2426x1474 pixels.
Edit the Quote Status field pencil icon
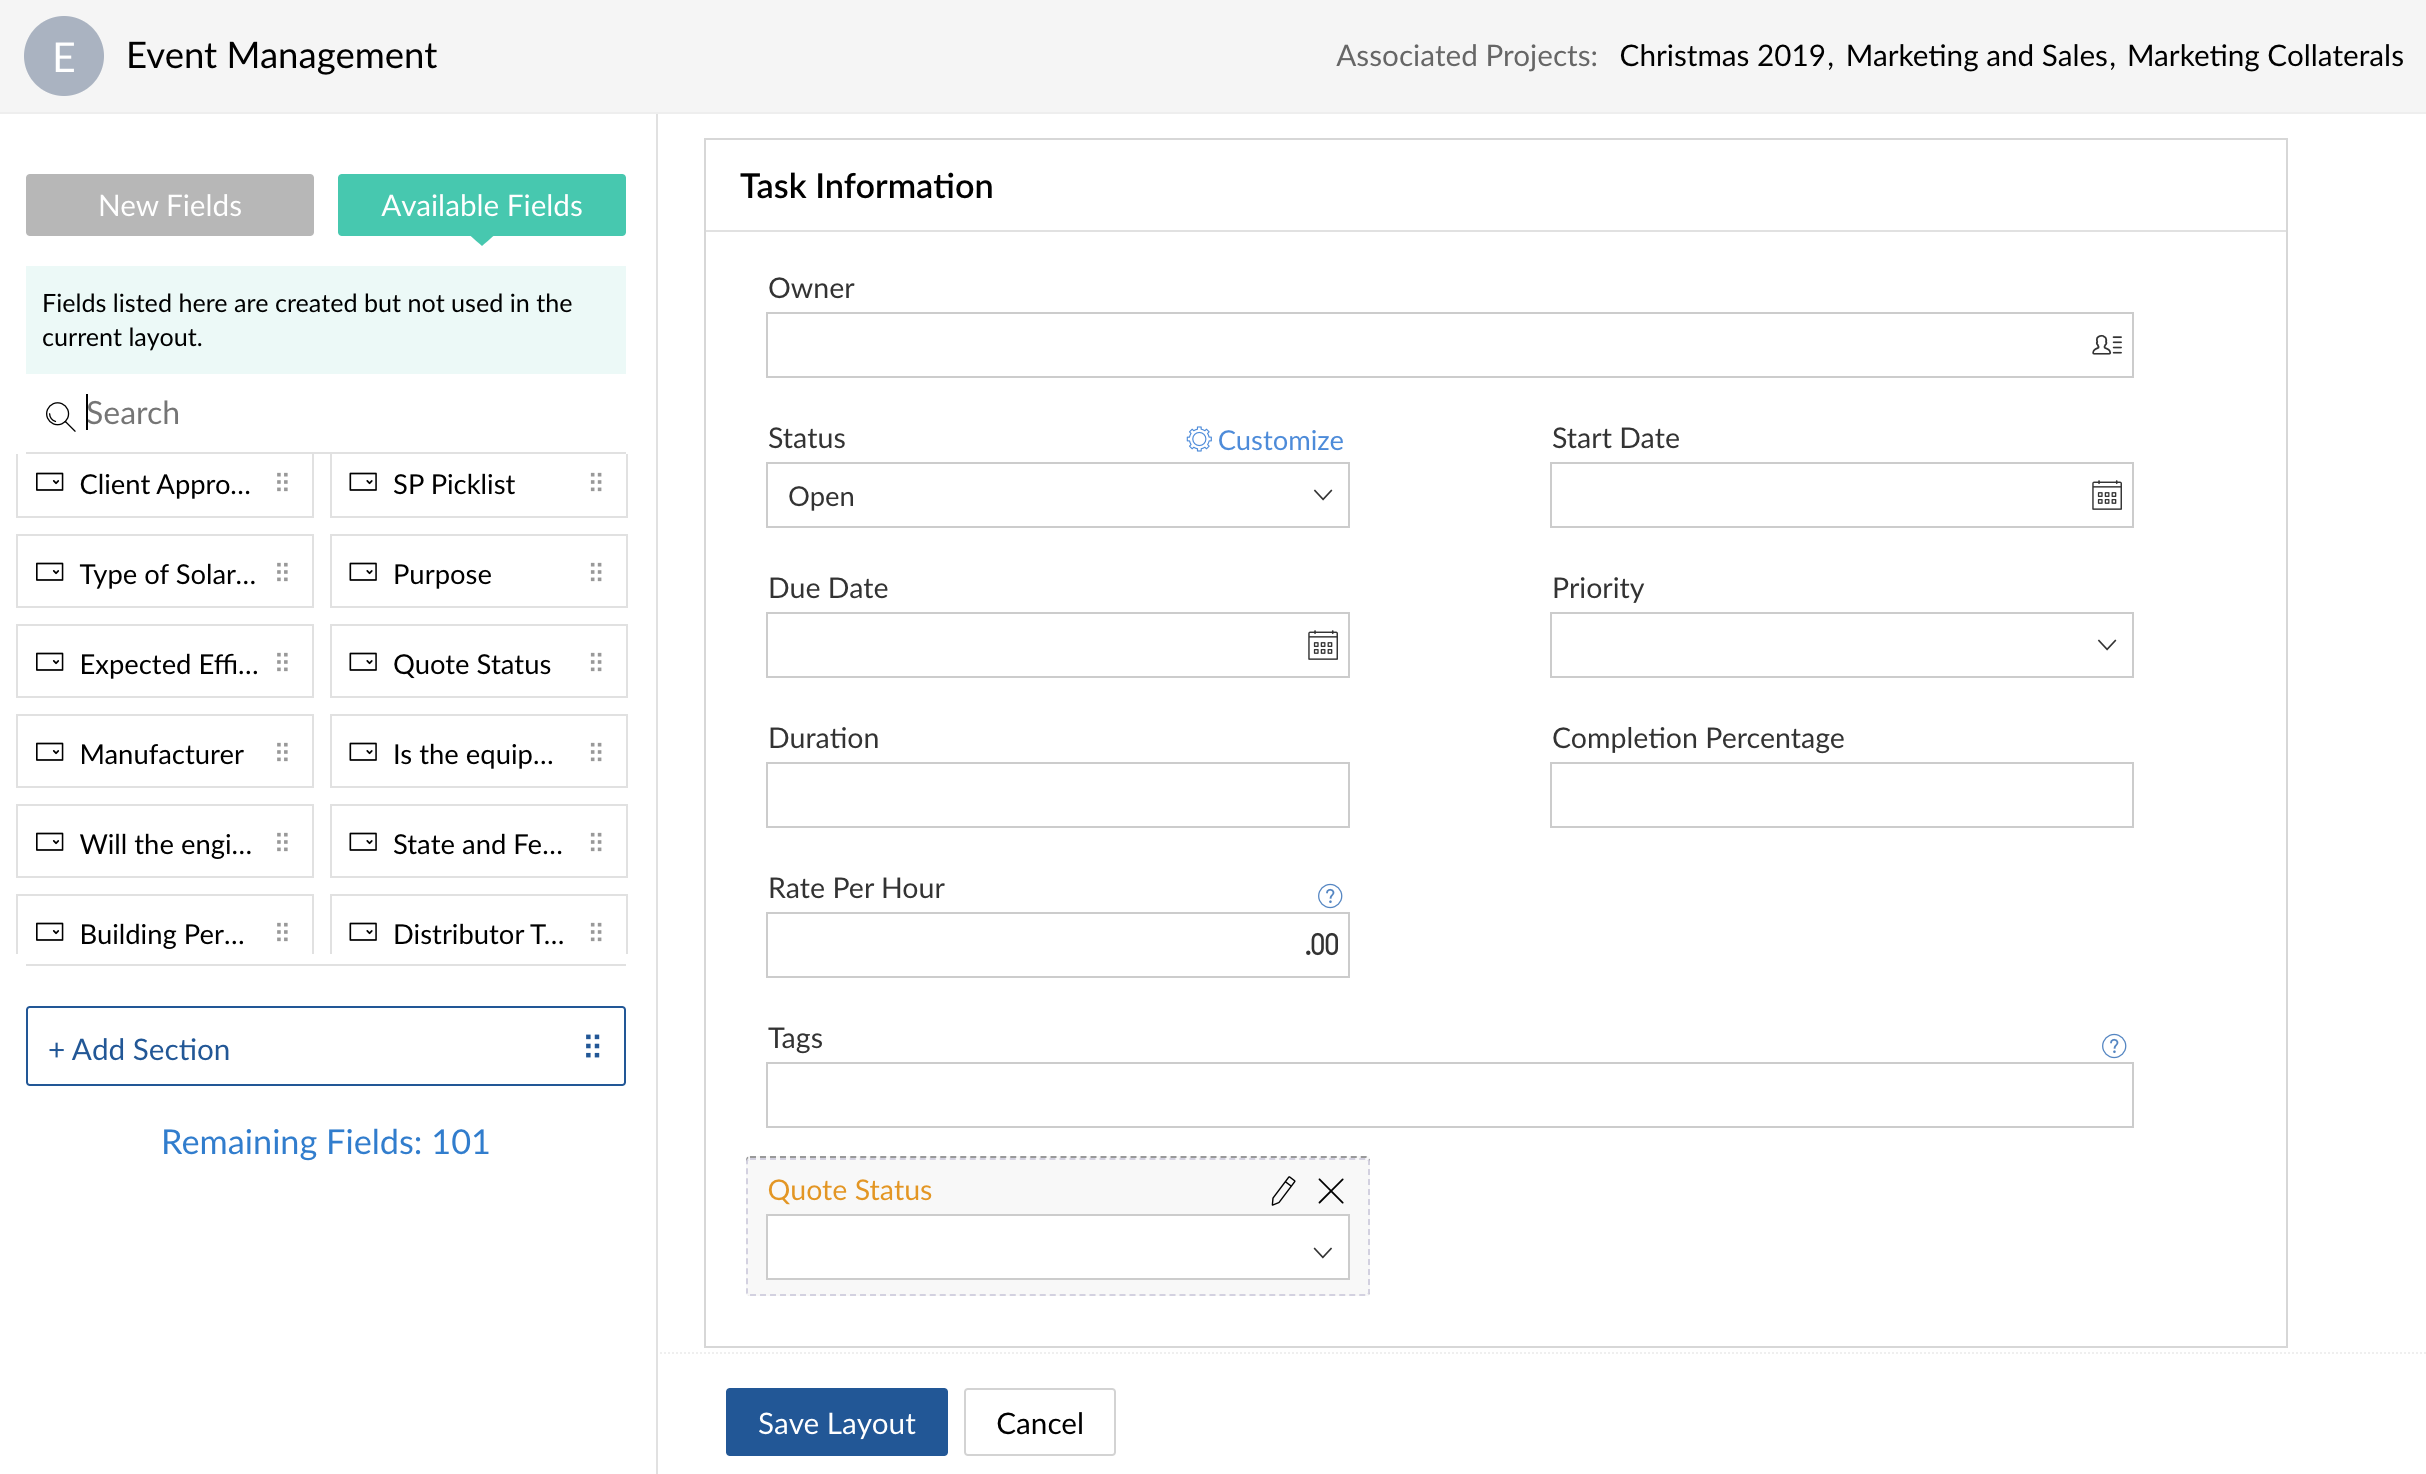point(1283,1190)
